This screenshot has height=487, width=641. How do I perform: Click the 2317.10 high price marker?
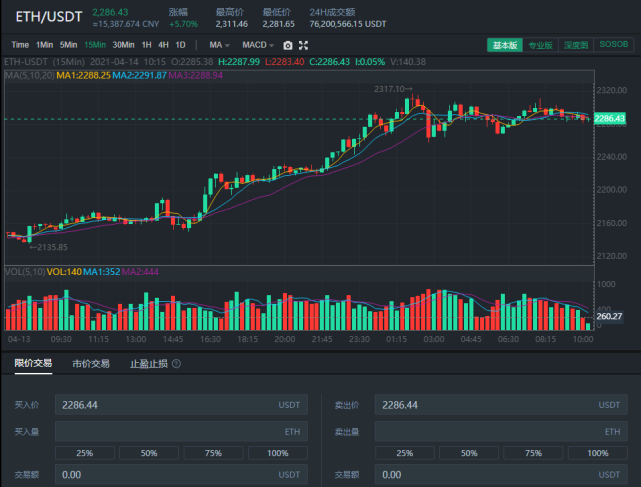click(x=393, y=89)
